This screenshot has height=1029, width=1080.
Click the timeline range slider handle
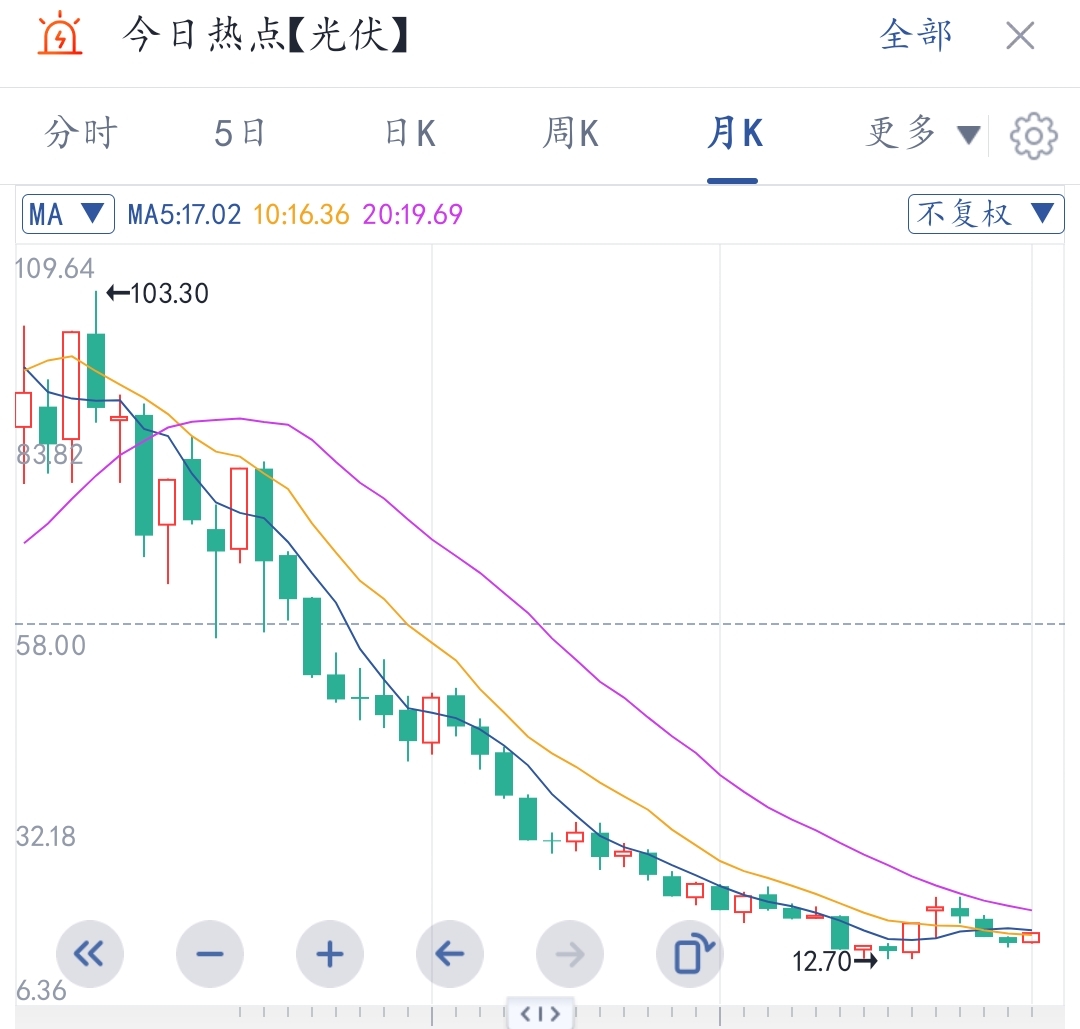click(540, 1013)
